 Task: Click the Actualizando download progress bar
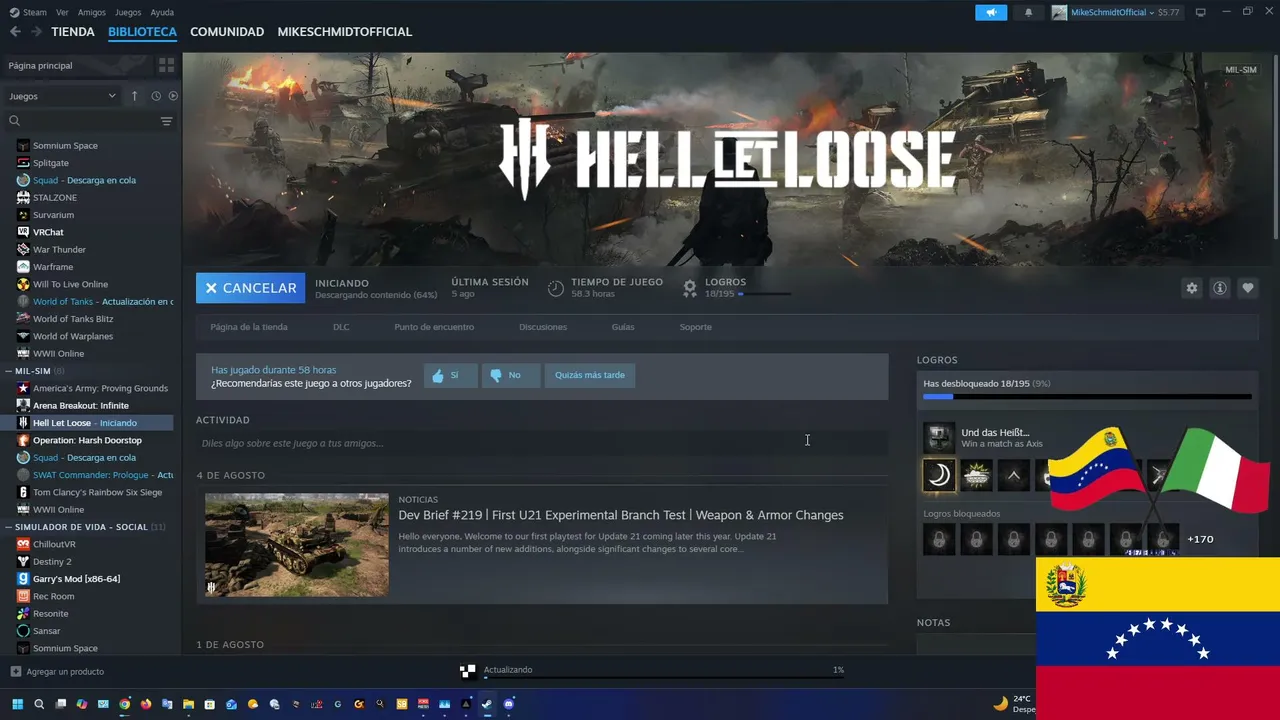click(x=664, y=678)
